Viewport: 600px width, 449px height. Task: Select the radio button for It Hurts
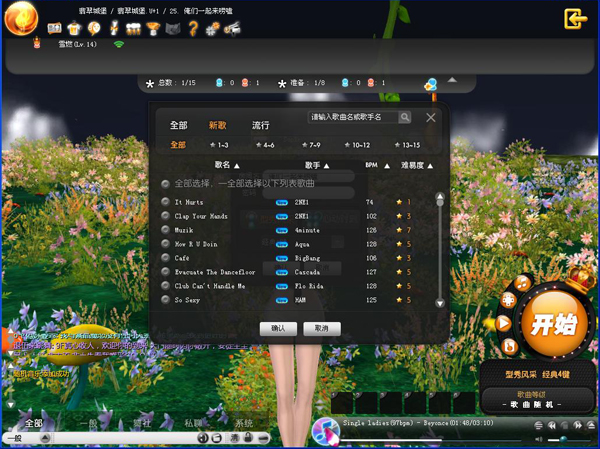click(166, 202)
